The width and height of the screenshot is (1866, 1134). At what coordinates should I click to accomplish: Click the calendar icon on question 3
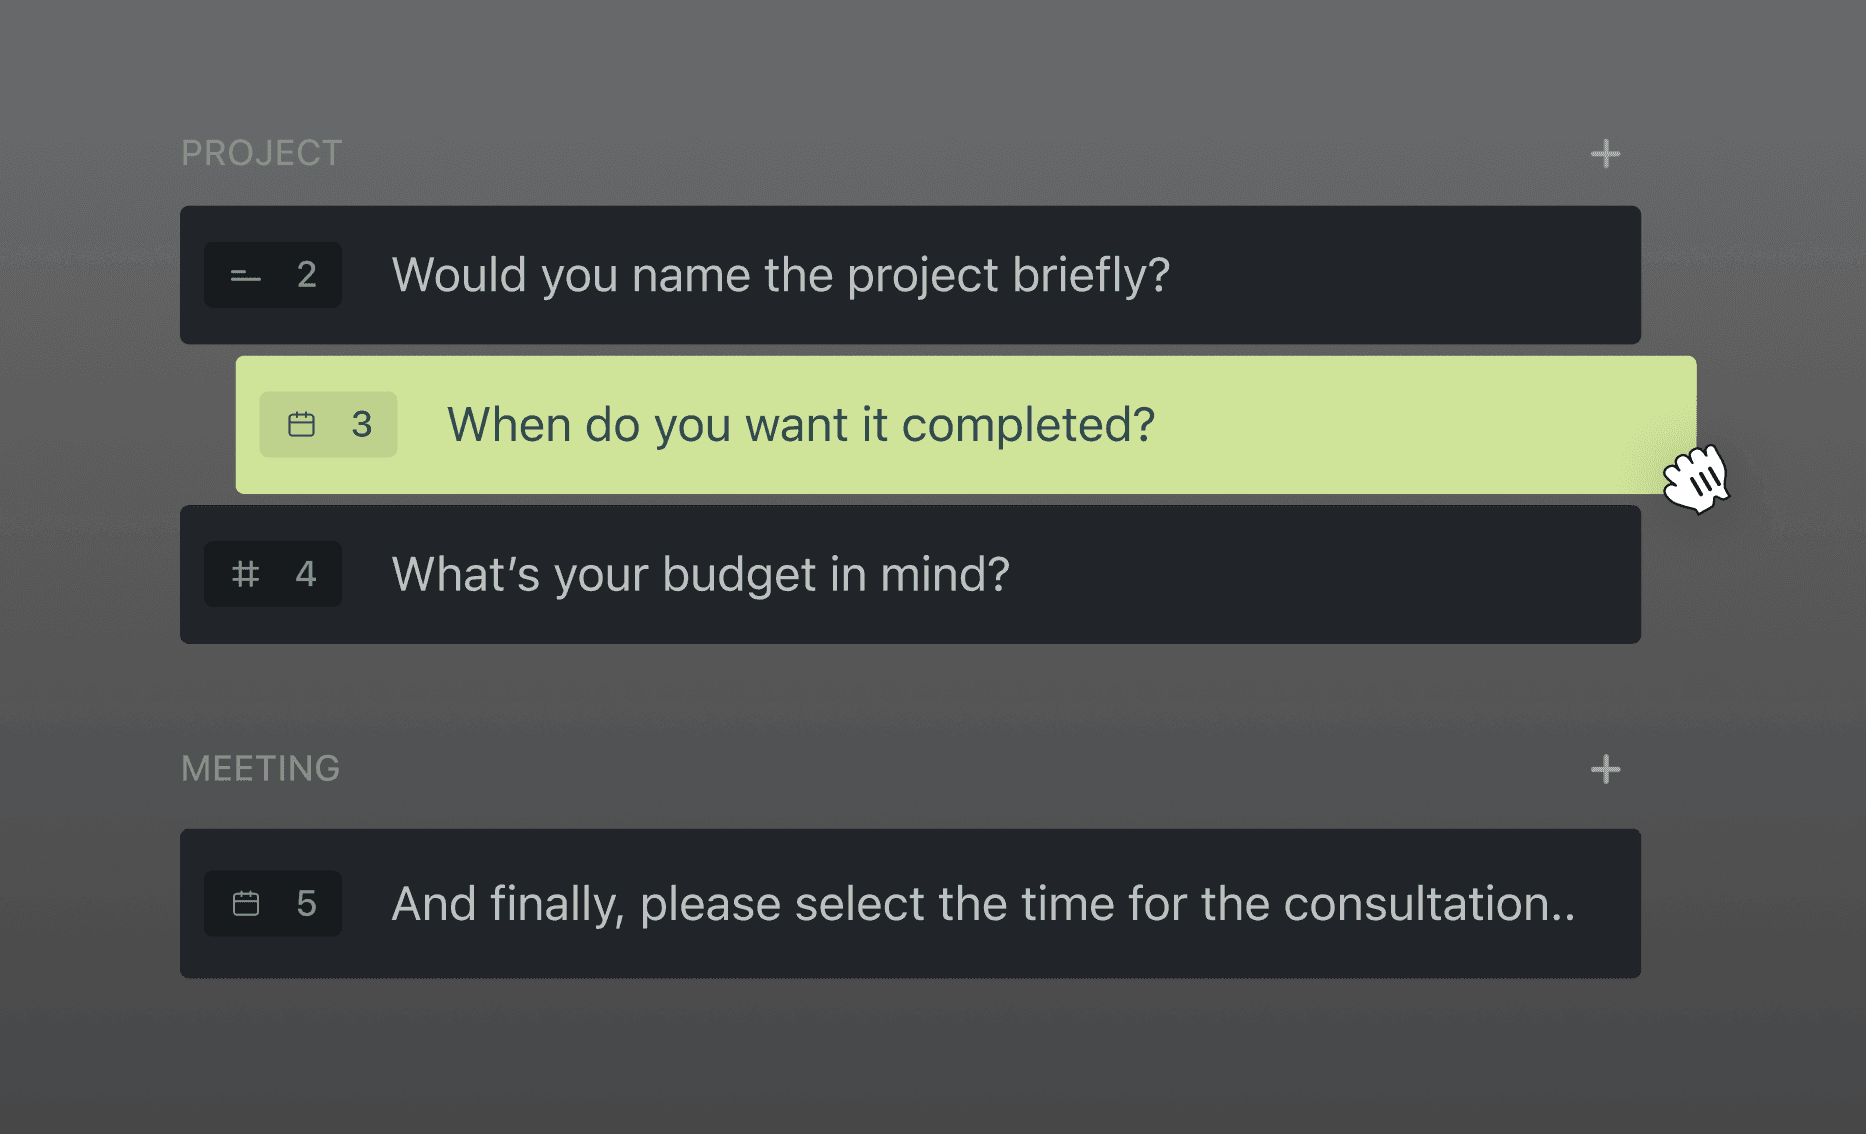(x=301, y=425)
